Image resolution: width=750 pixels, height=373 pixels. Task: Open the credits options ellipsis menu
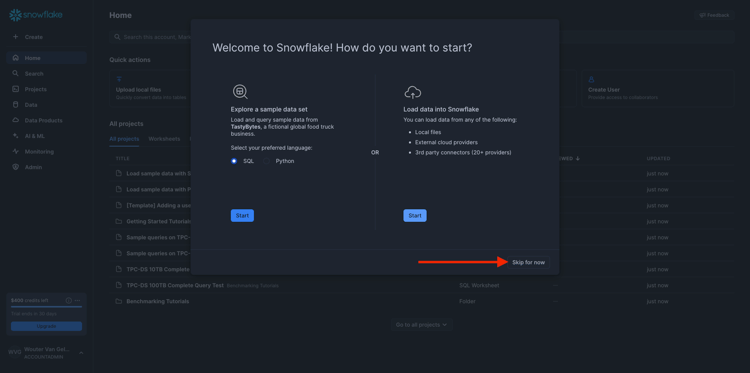[77, 300]
